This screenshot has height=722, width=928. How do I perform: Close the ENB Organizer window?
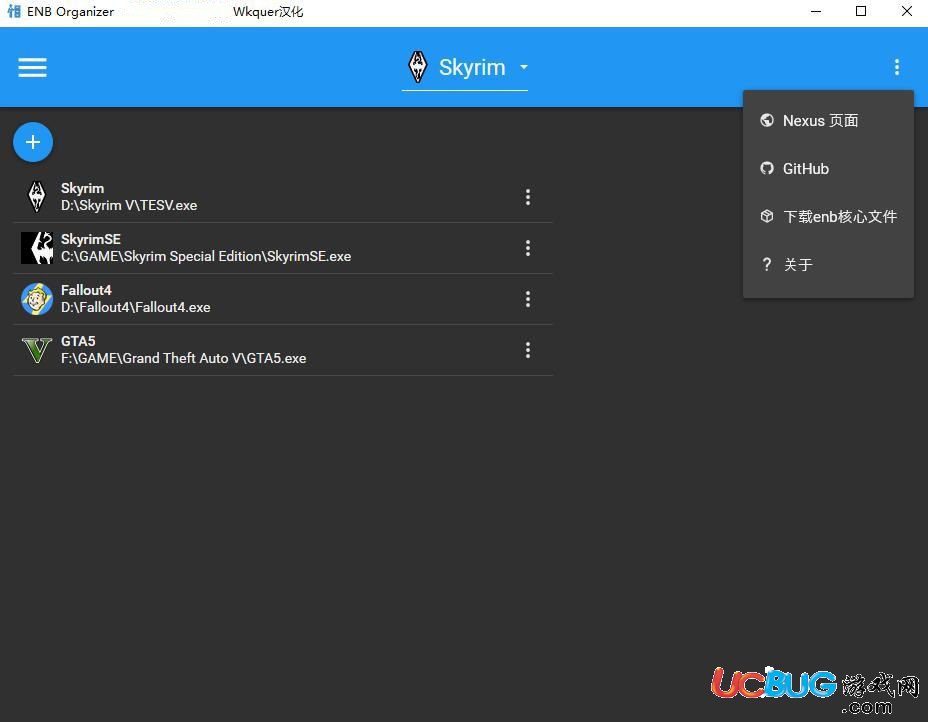(907, 11)
